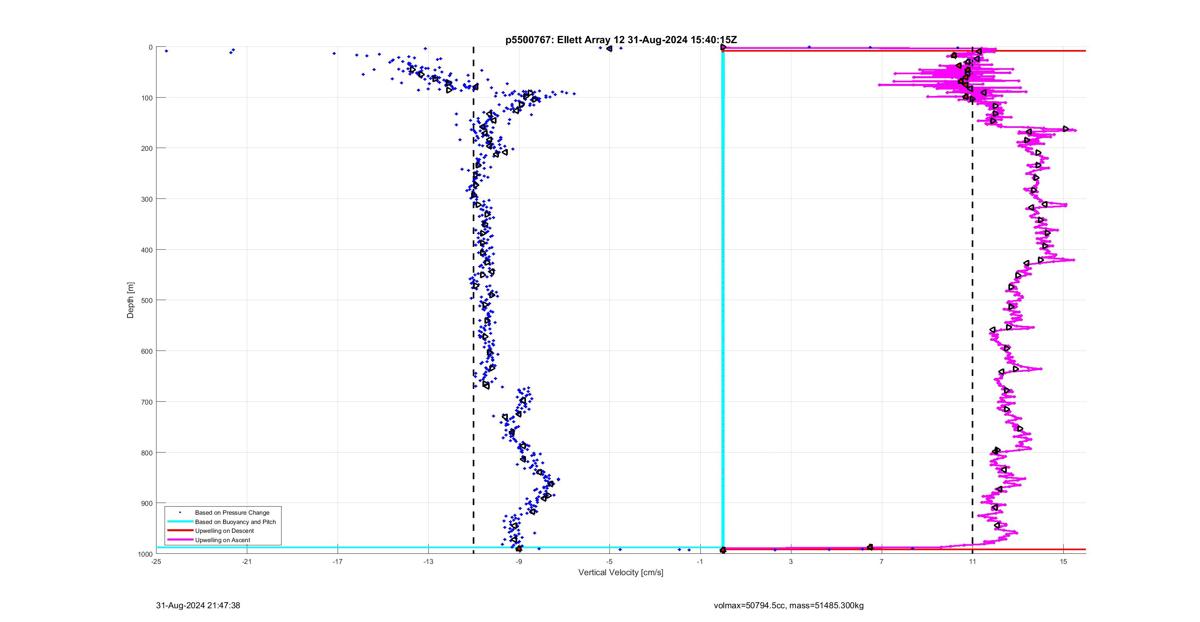Image resolution: width=1200 pixels, height=622 pixels.
Task: Click the y-axis tick label '600'
Action: click(x=146, y=351)
